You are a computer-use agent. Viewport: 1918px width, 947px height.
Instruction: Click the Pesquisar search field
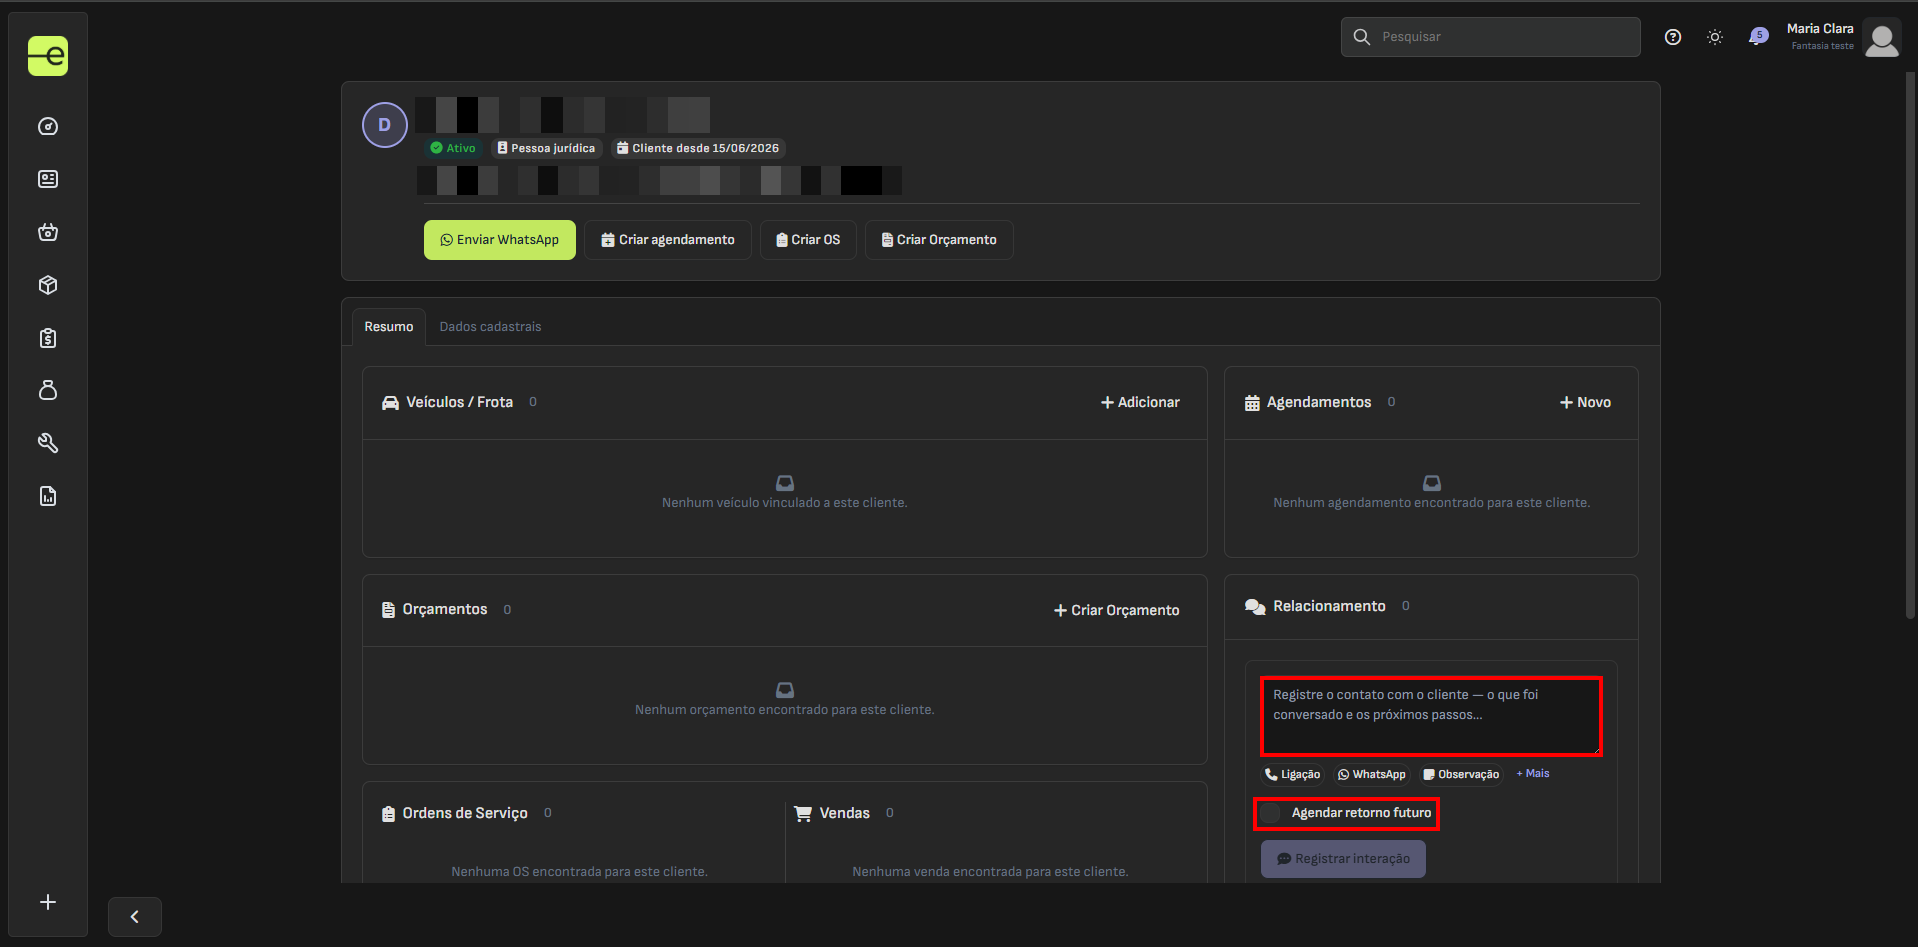coord(1491,37)
